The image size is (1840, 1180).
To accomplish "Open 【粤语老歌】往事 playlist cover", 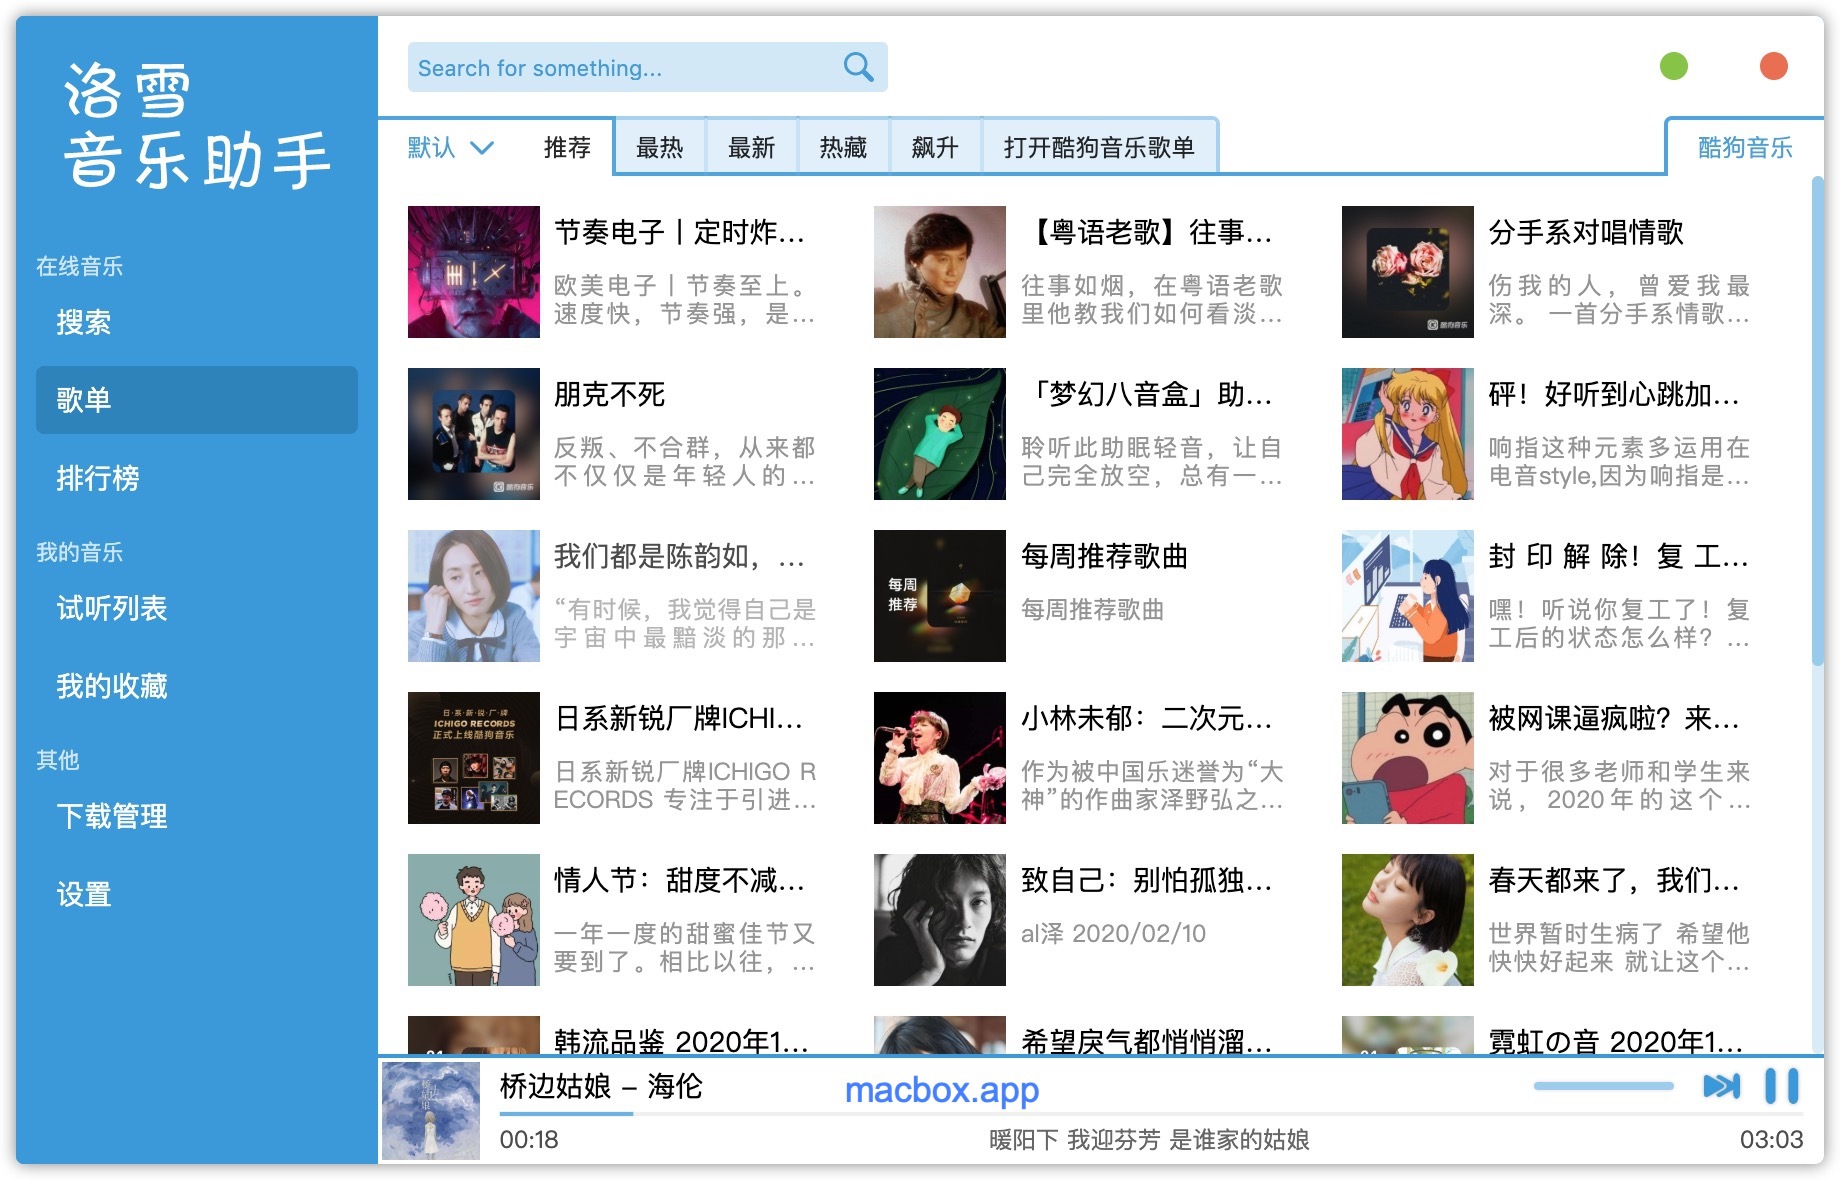I will pyautogui.click(x=940, y=272).
